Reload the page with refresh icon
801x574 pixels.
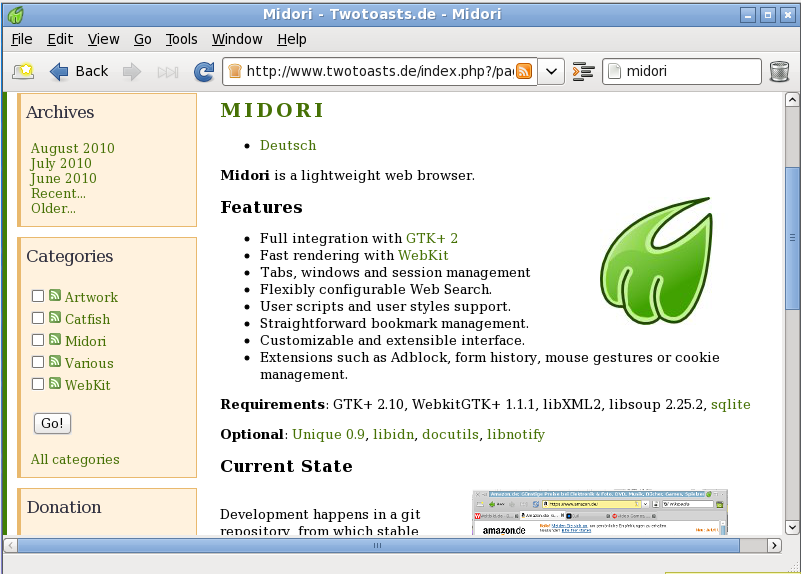204,71
